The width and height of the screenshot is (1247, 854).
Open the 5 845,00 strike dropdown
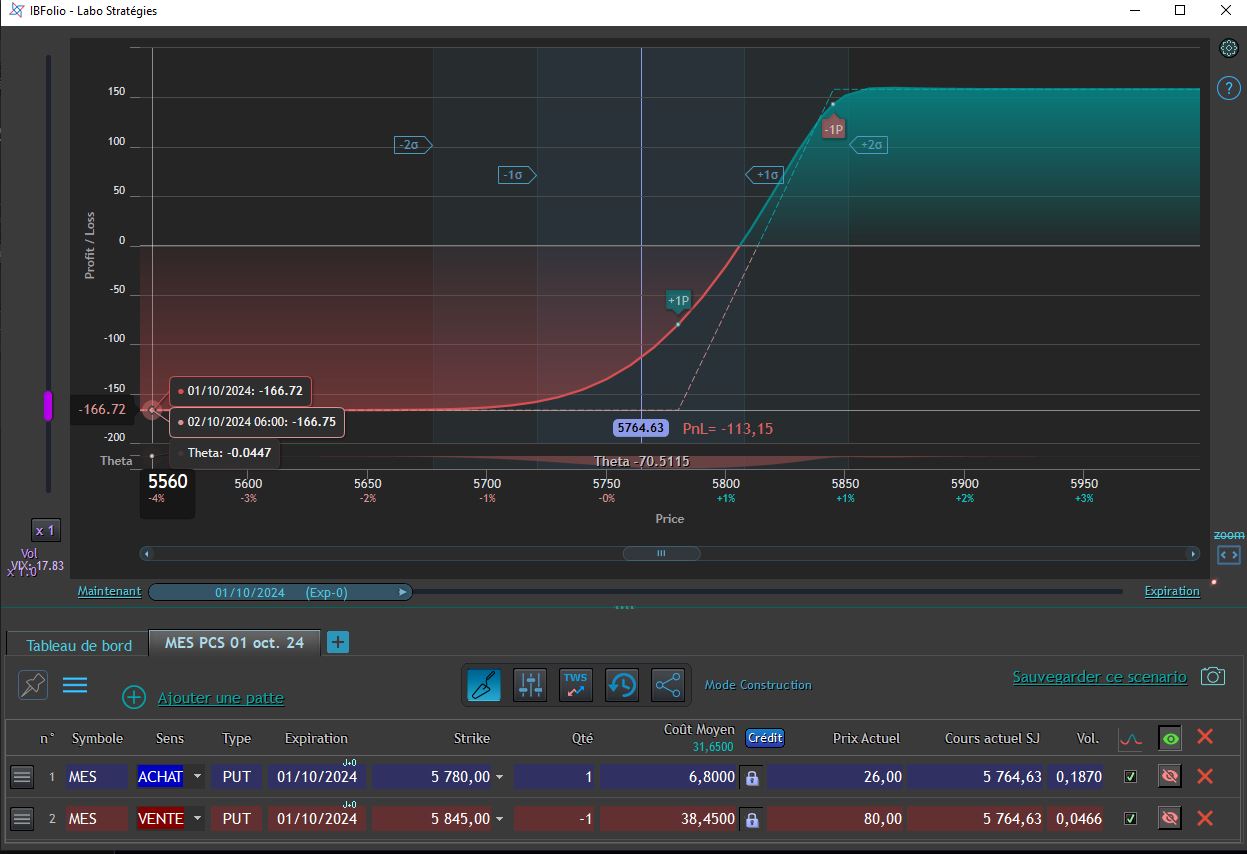[500, 819]
